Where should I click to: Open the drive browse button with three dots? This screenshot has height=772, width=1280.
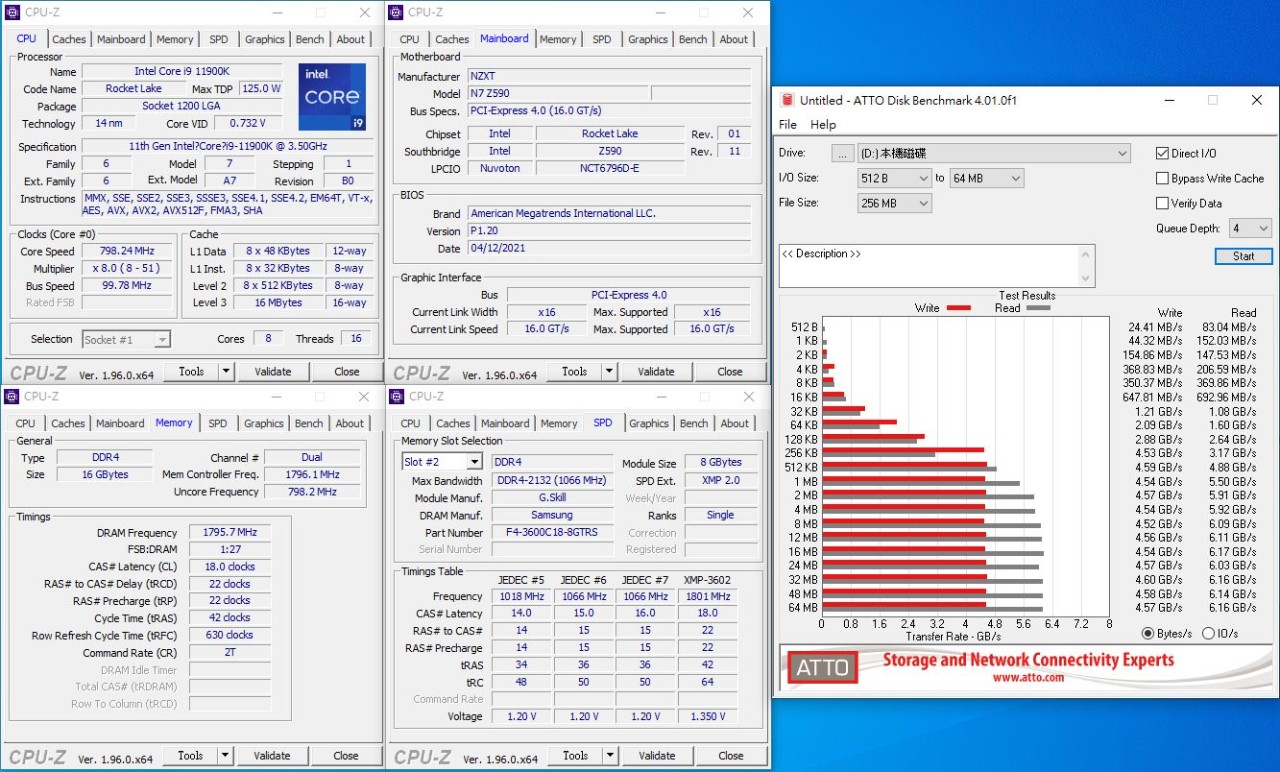tap(842, 153)
